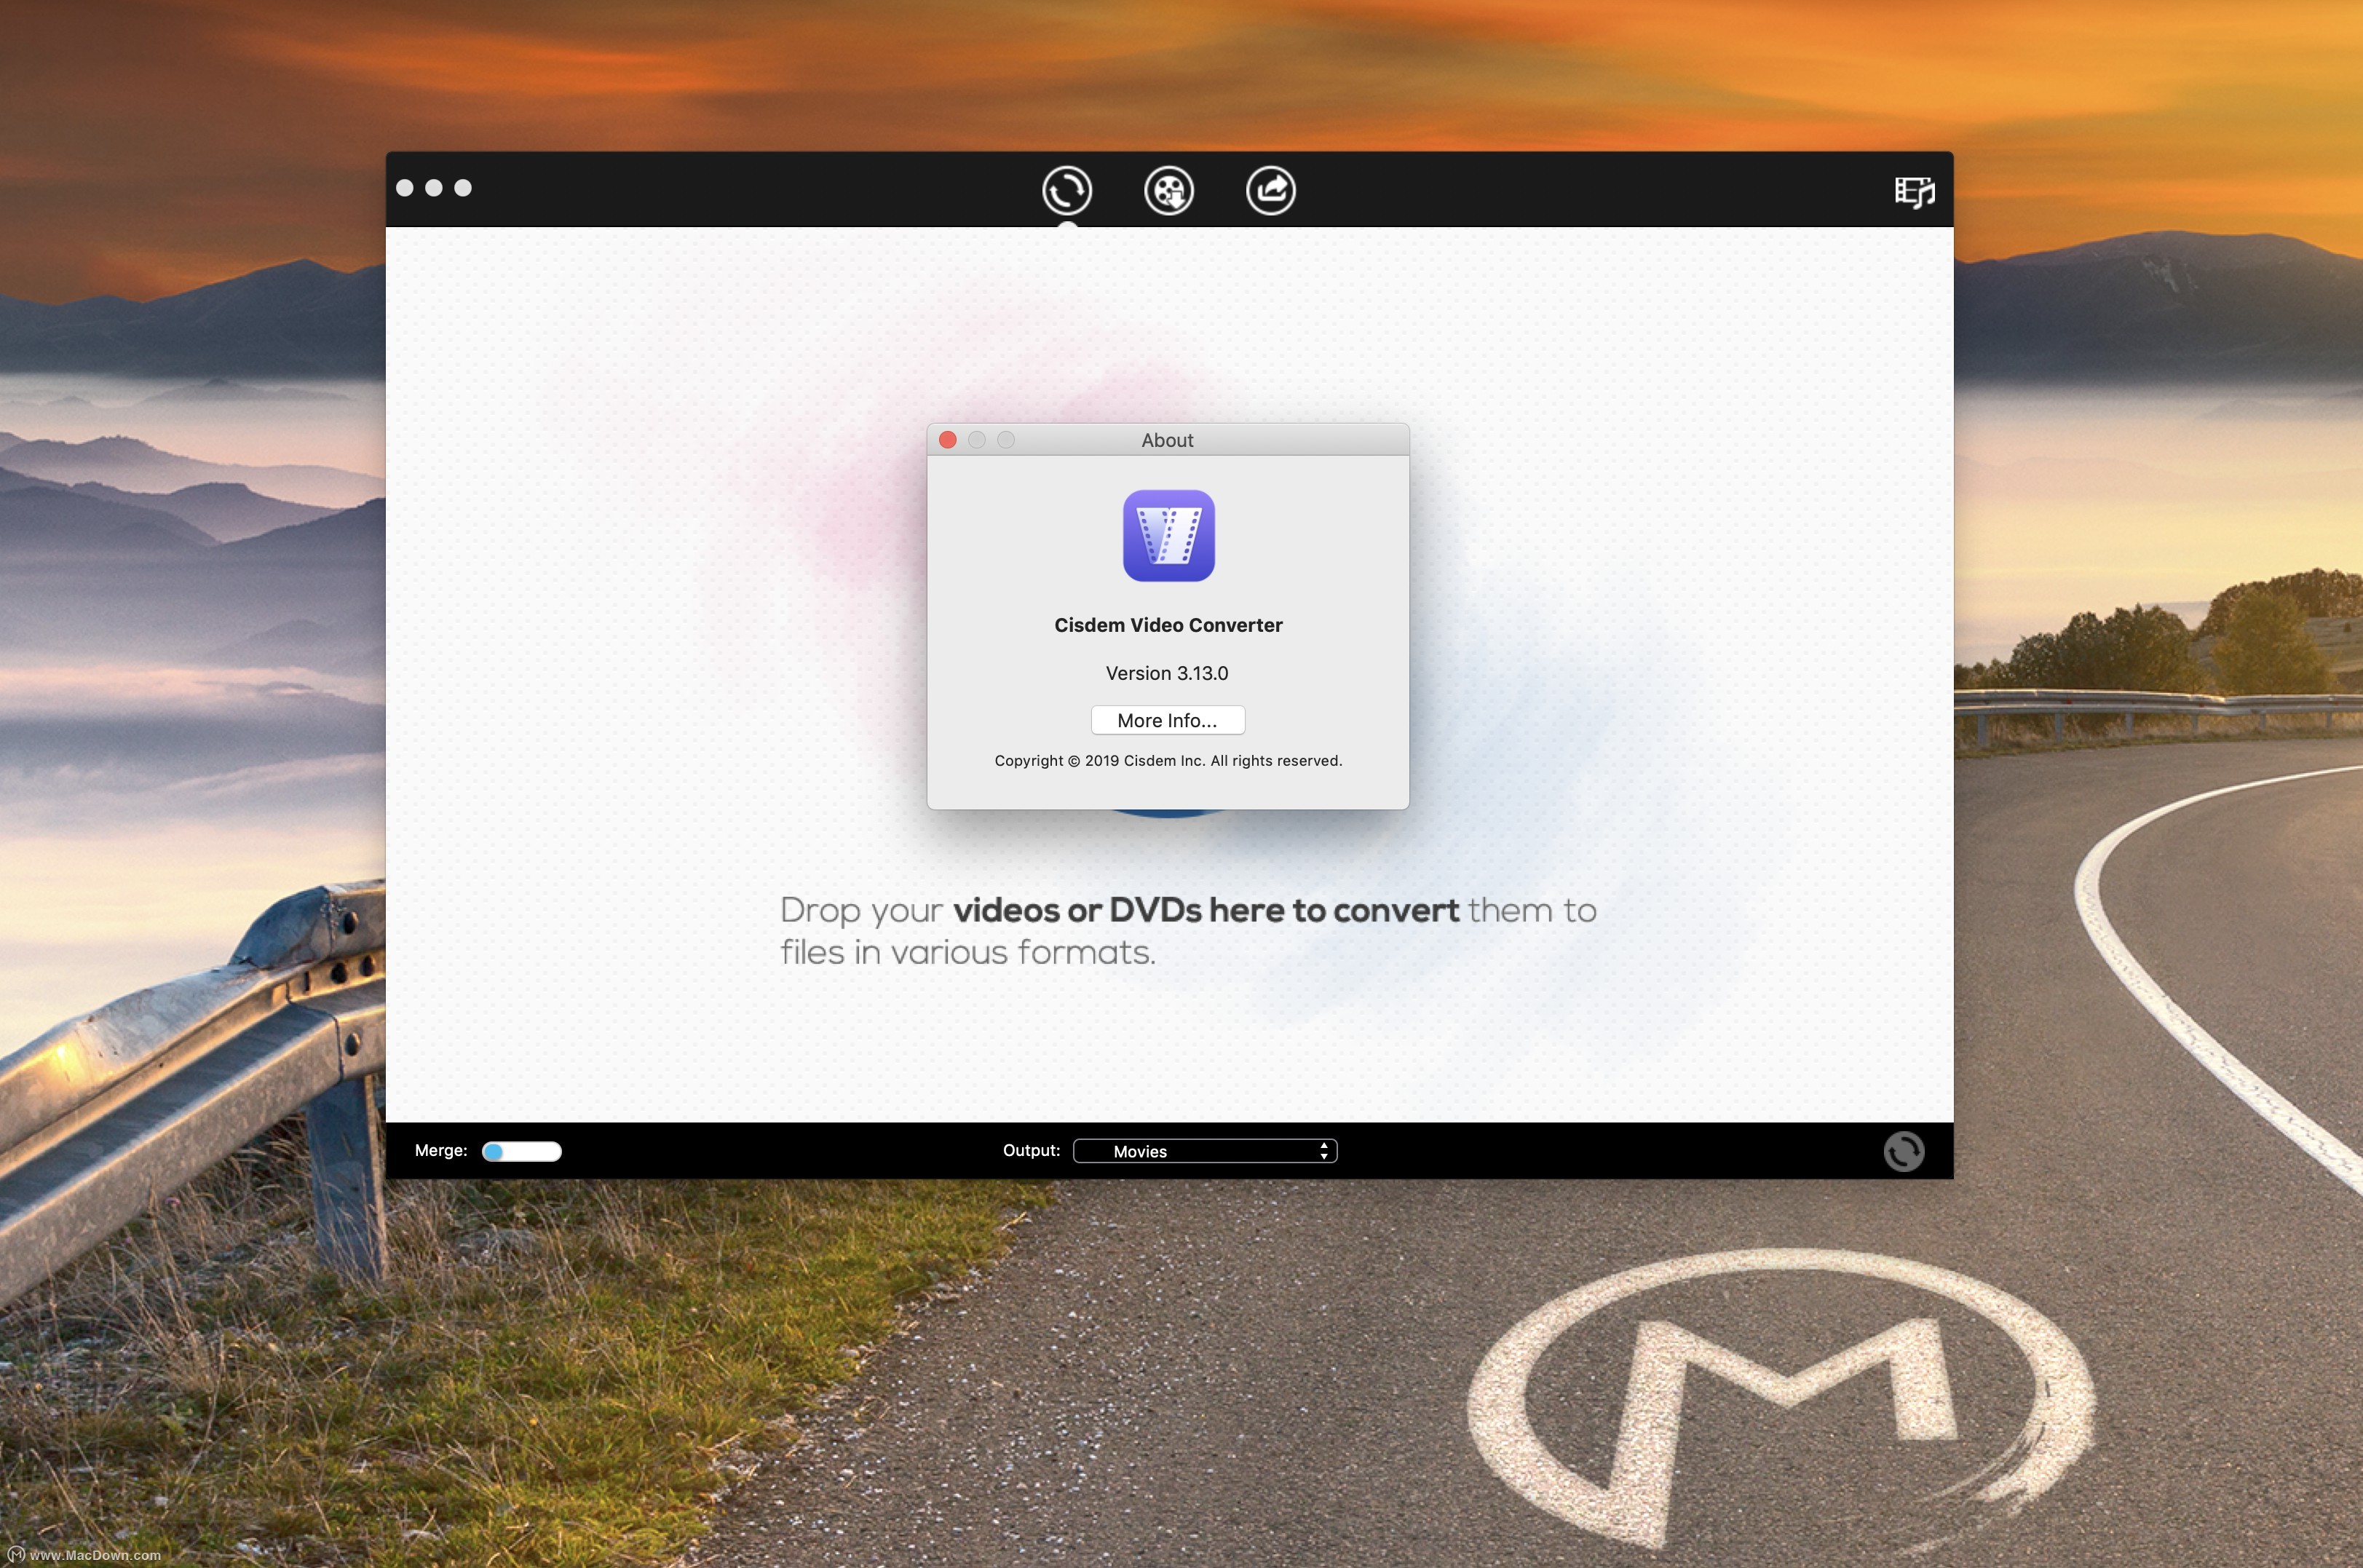Image resolution: width=2363 pixels, height=1568 pixels.
Task: Click the Version 3.13.0 text
Action: [1167, 673]
